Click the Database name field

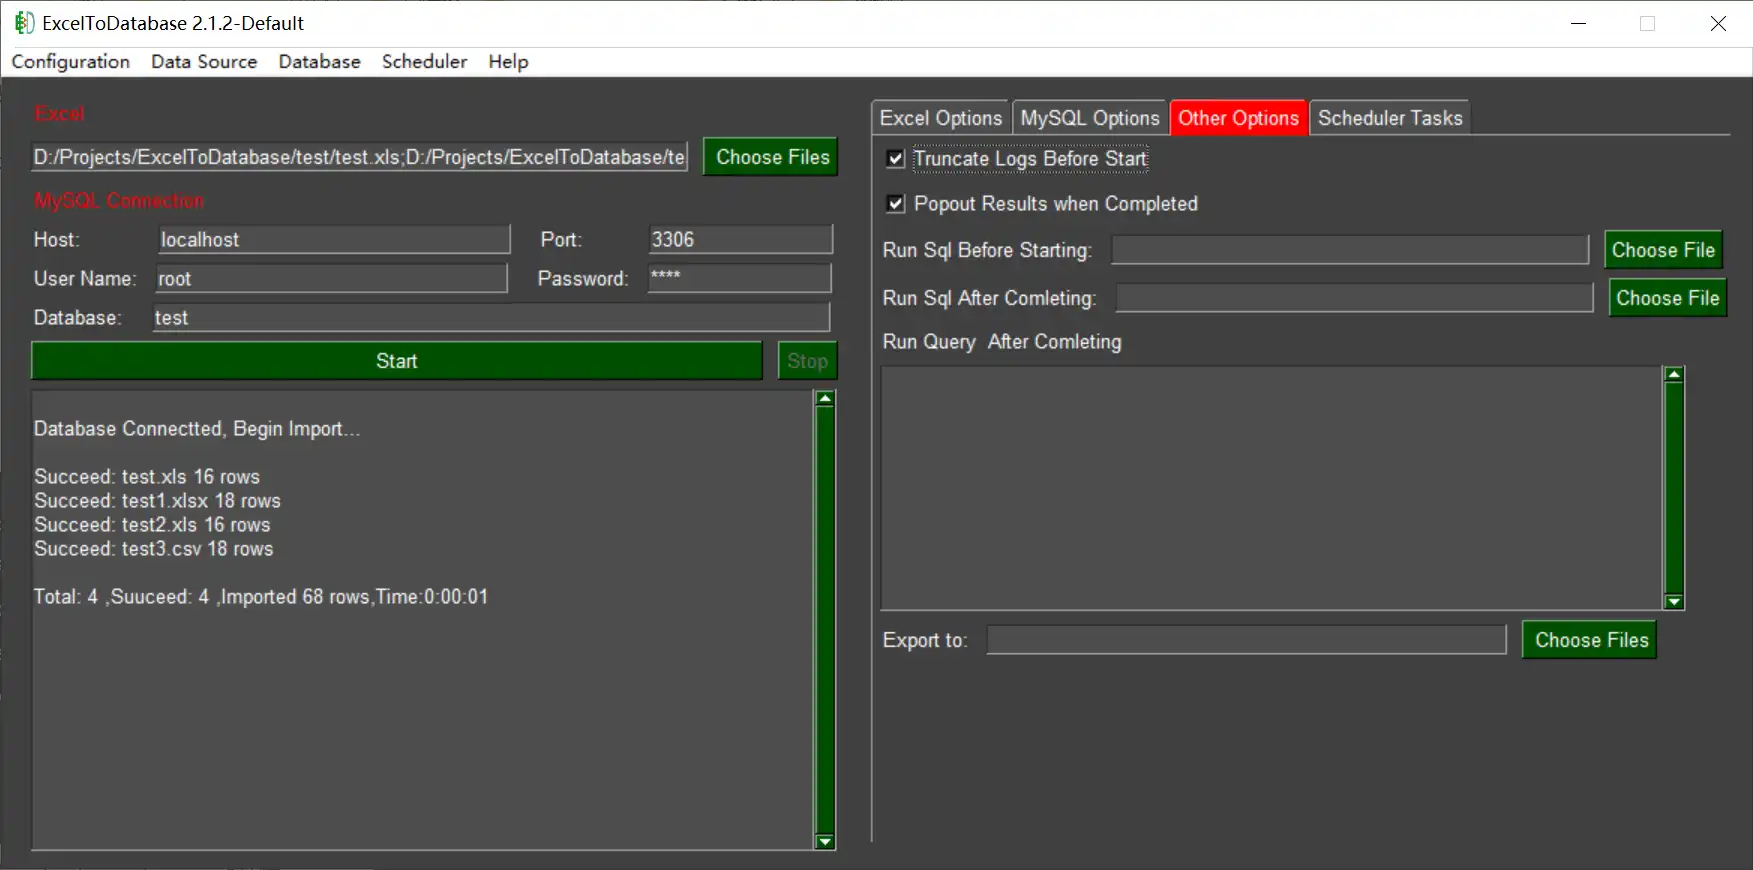click(491, 317)
